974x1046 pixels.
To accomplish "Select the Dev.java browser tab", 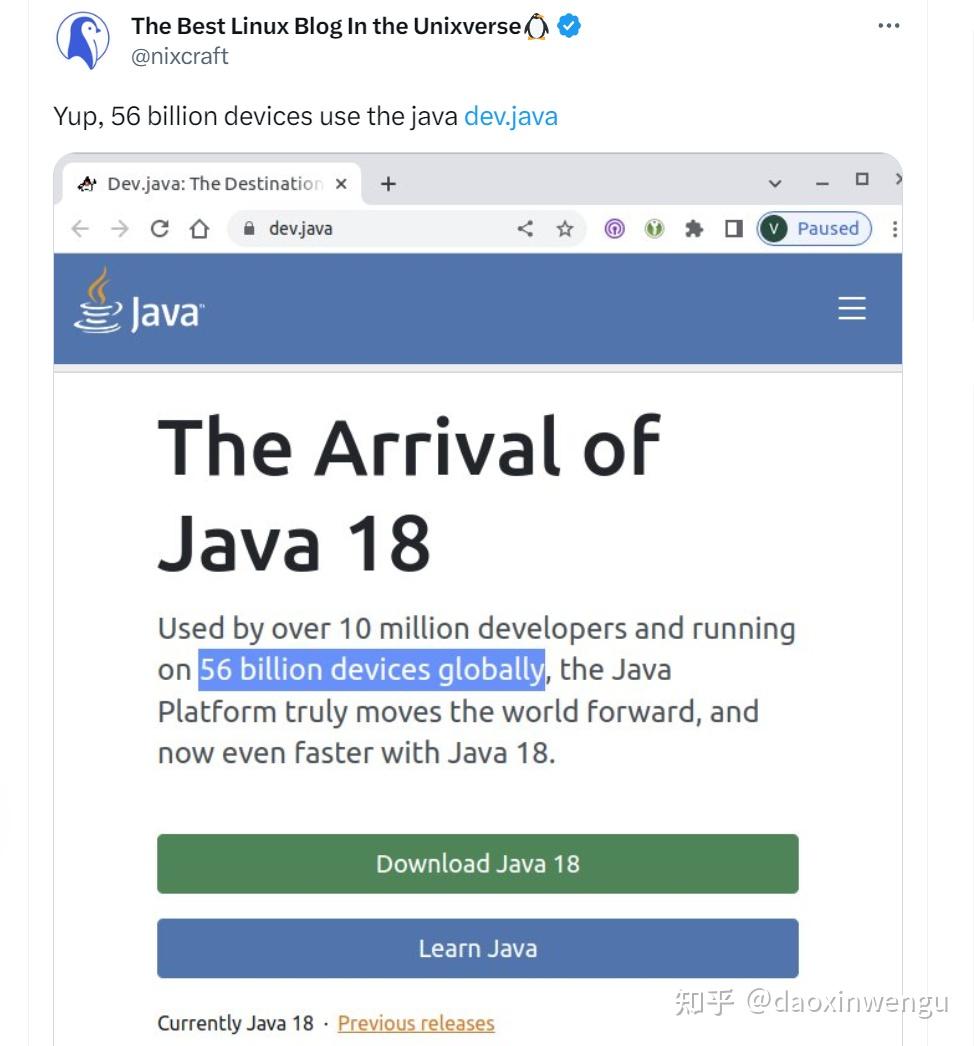I will 205,184.
